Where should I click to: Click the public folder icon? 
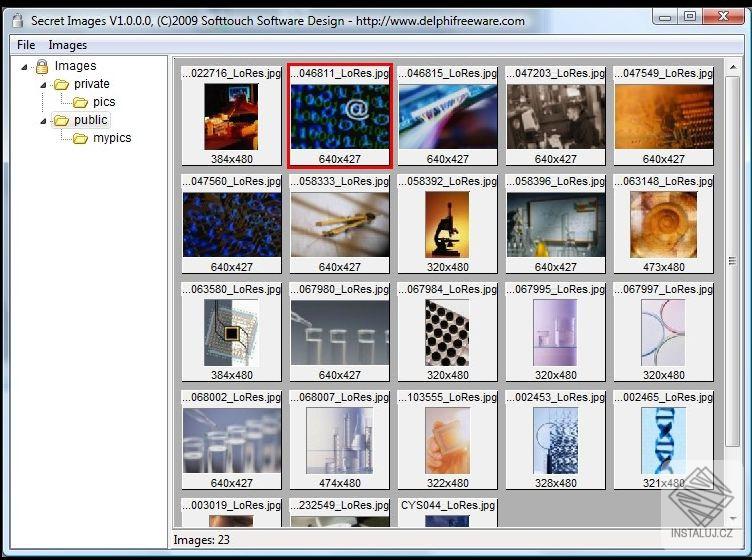pos(61,120)
